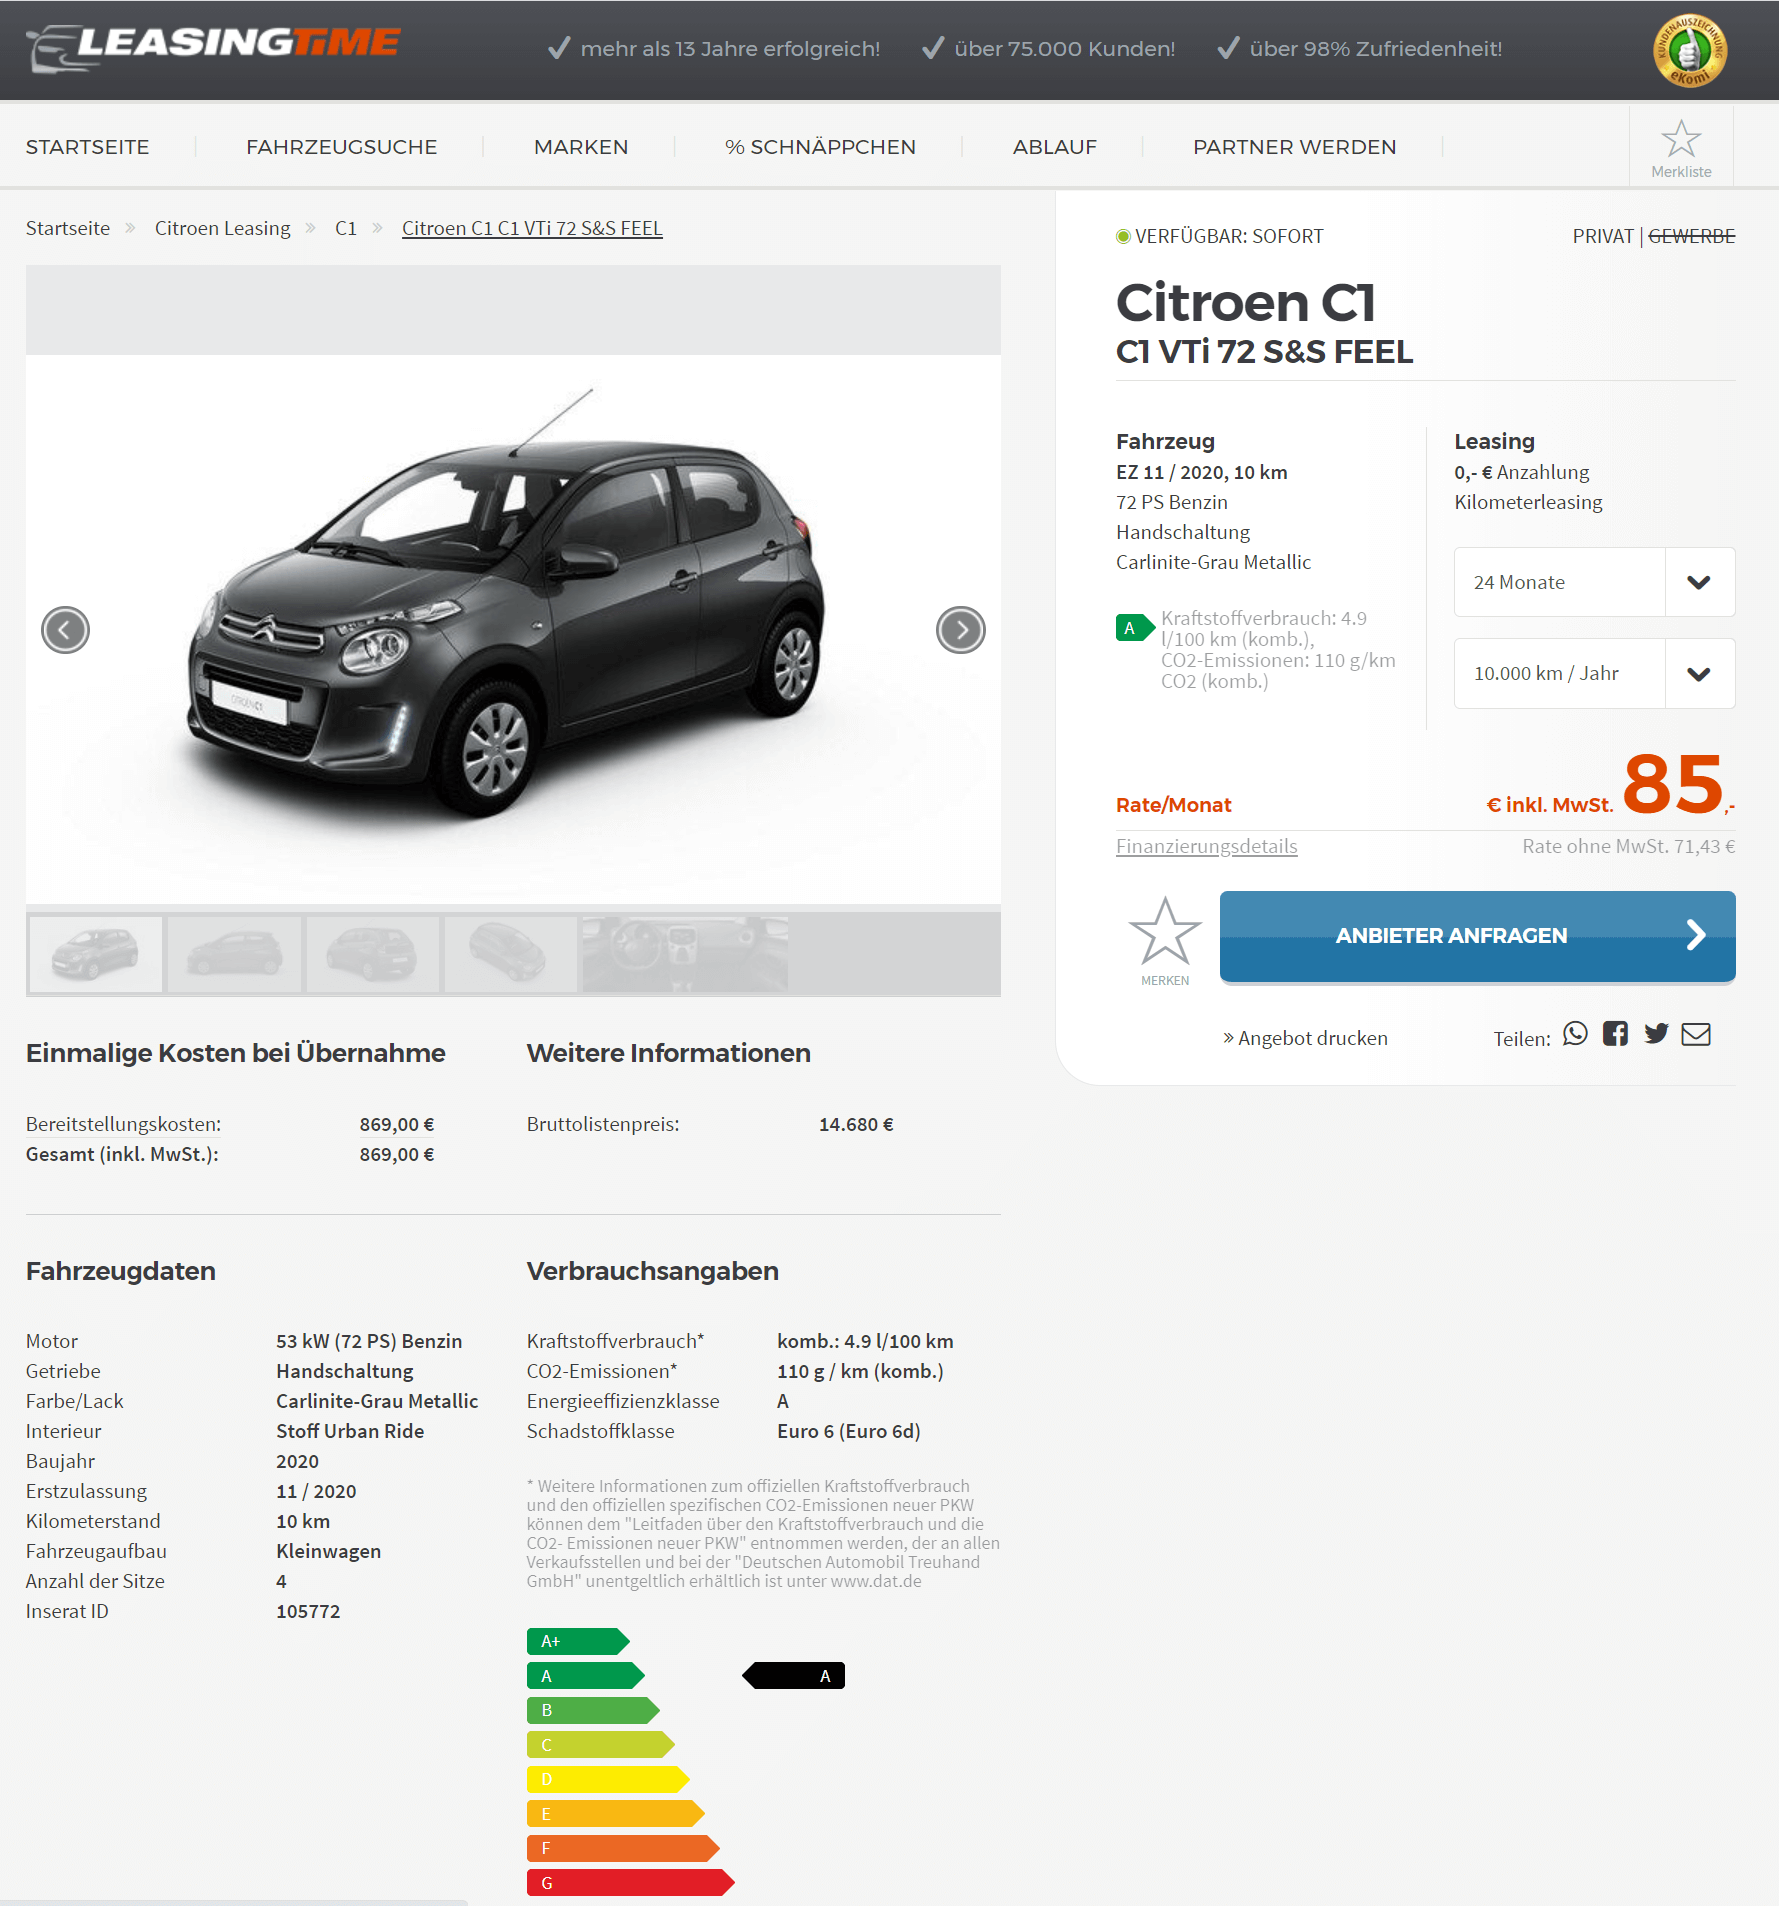Click the VERFÜGBAR: SOFORT status
The width and height of the screenshot is (1779, 1906).
point(1220,236)
